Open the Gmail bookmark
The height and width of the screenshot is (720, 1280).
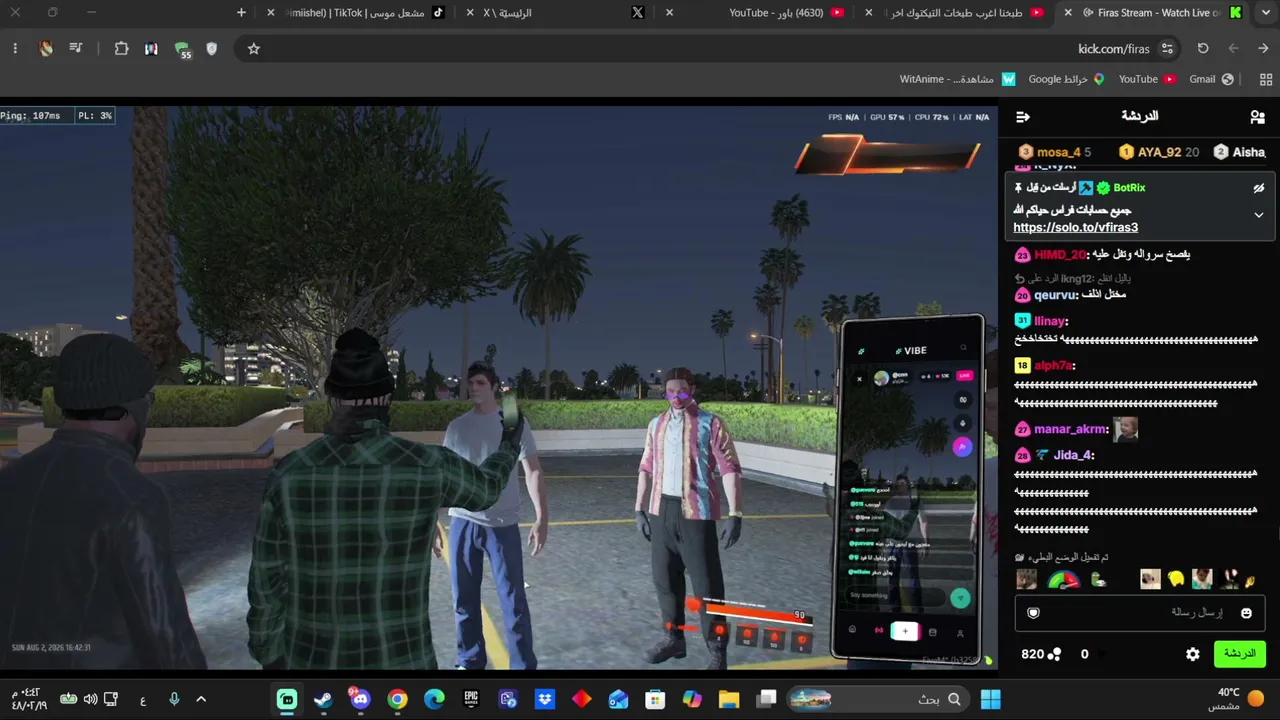click(x=1210, y=79)
